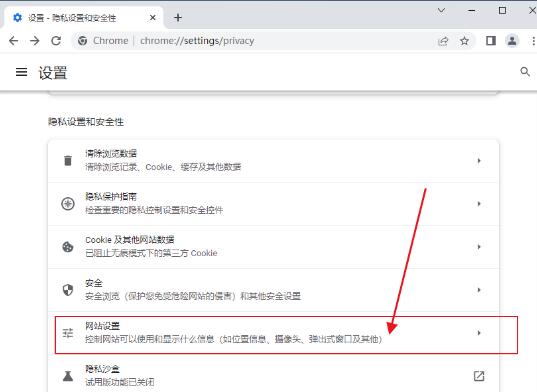The height and width of the screenshot is (392, 537).
Task: Close the 设置 tab
Action: click(x=153, y=17)
